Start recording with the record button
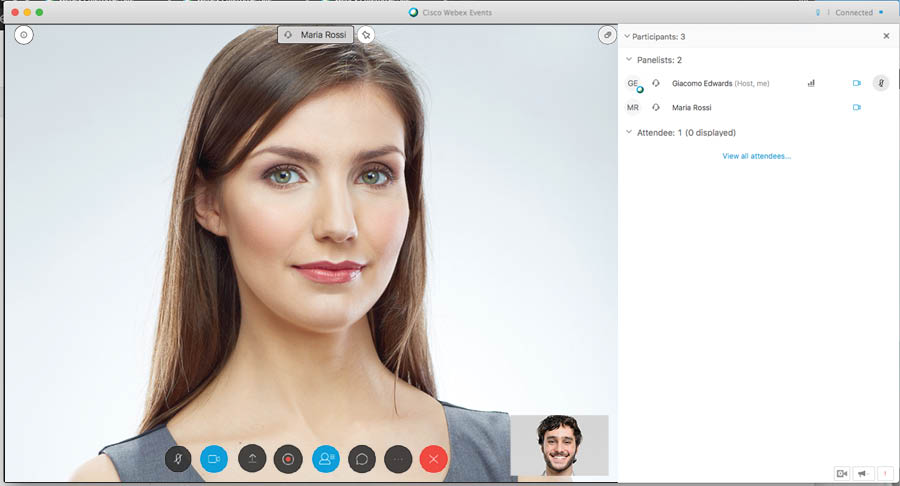 coord(289,459)
